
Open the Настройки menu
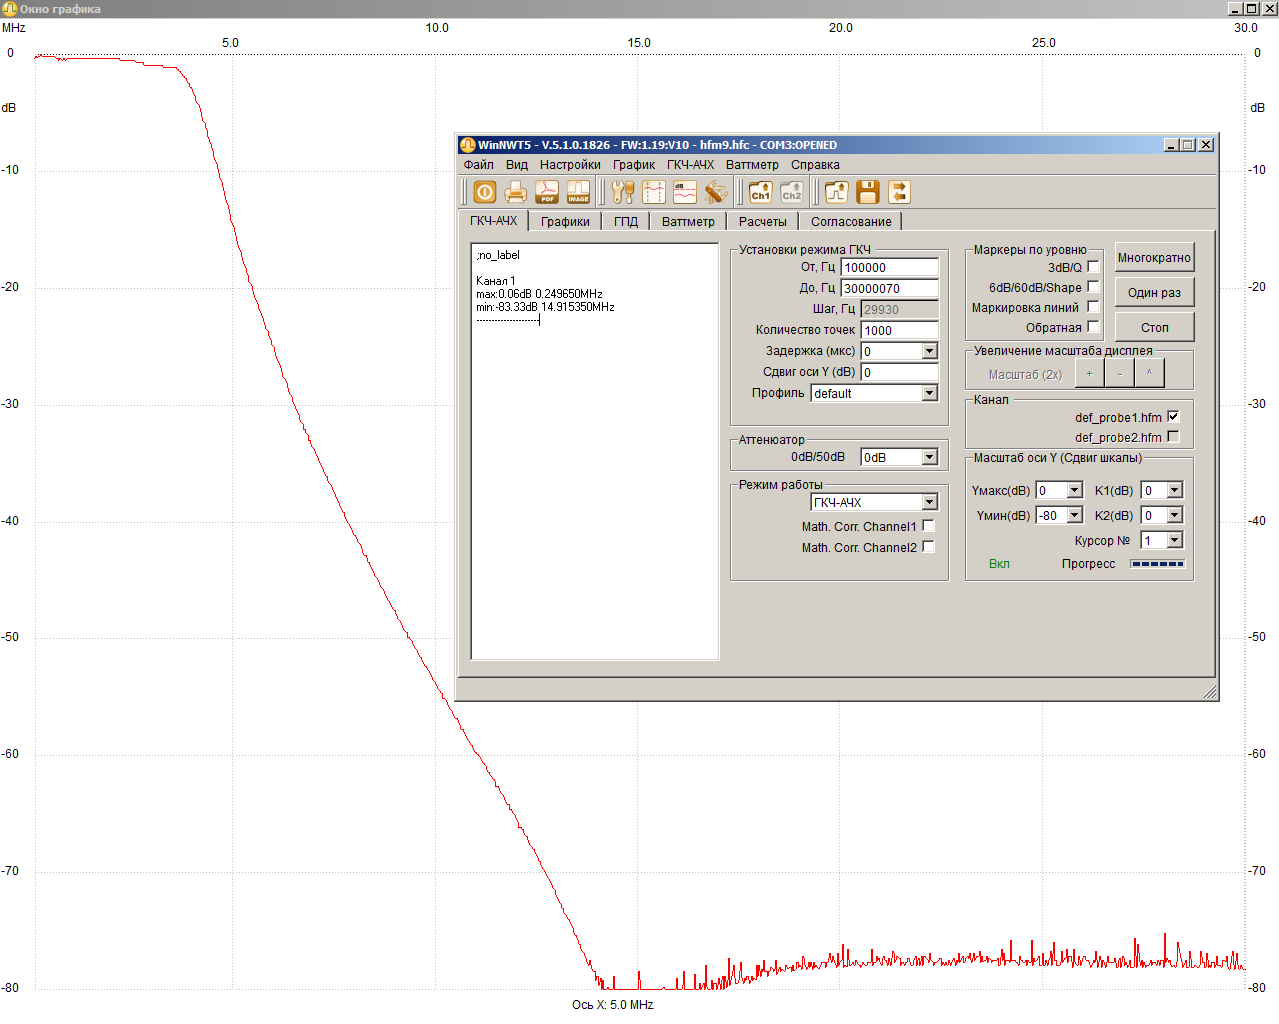click(570, 165)
